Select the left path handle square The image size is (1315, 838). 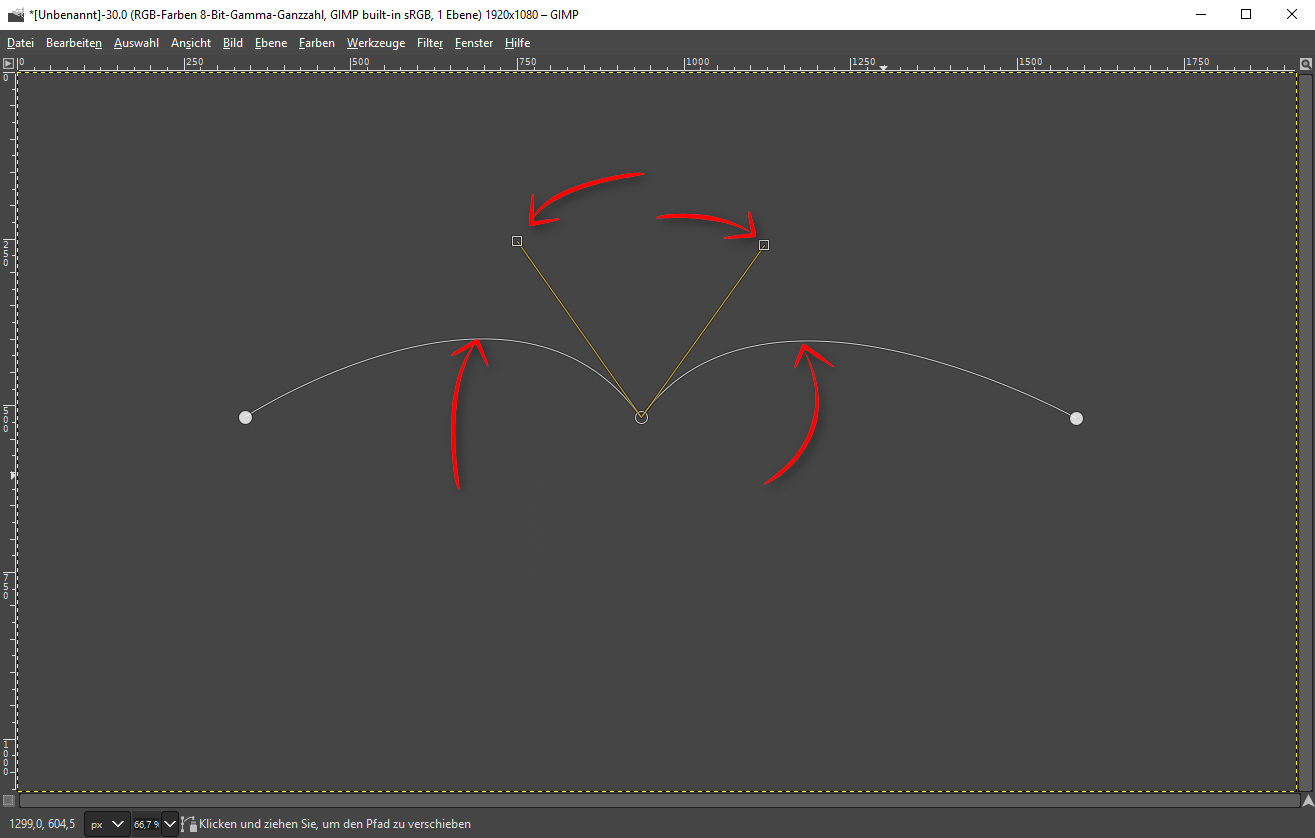[x=517, y=241]
